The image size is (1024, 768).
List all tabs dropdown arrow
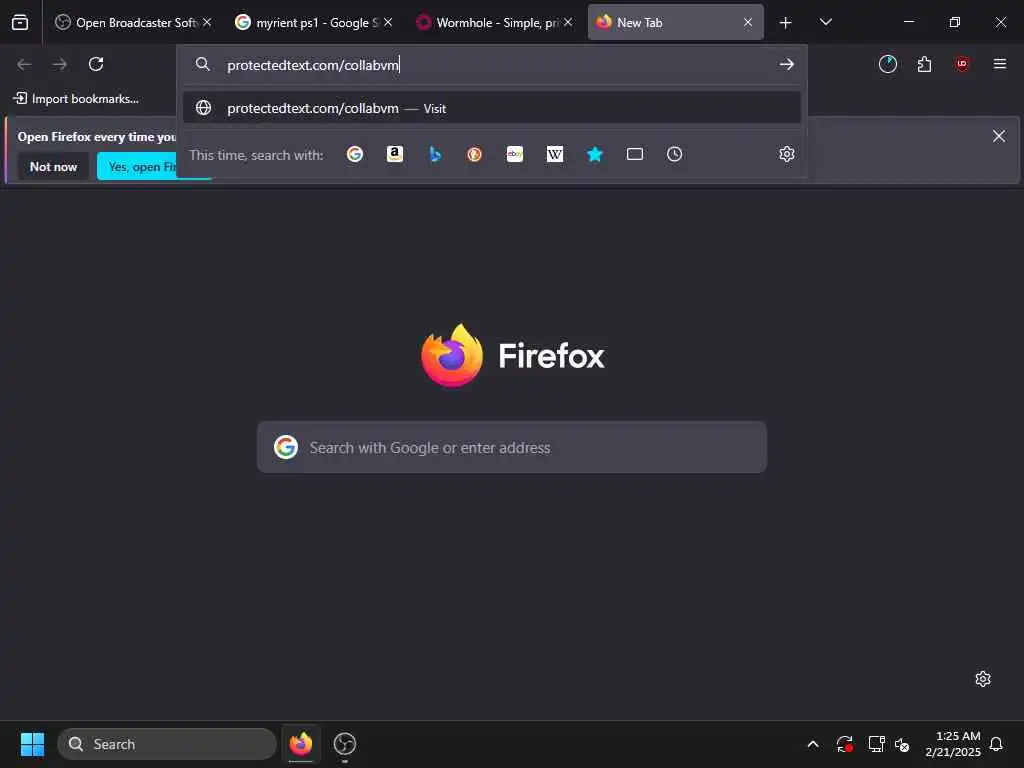tap(825, 23)
